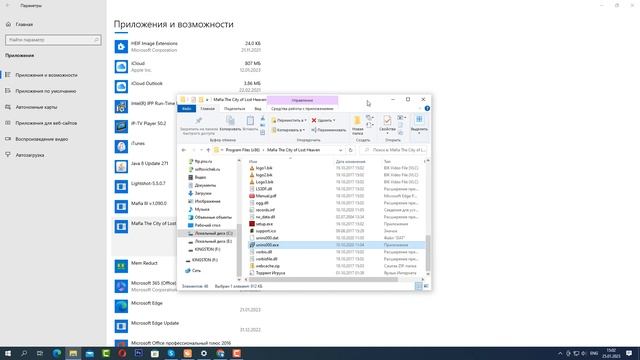Image resolution: width=640 pixels, height=360 pixels.
Task: Click Program Files (x86) breadcrumb
Action: click(x=242, y=150)
